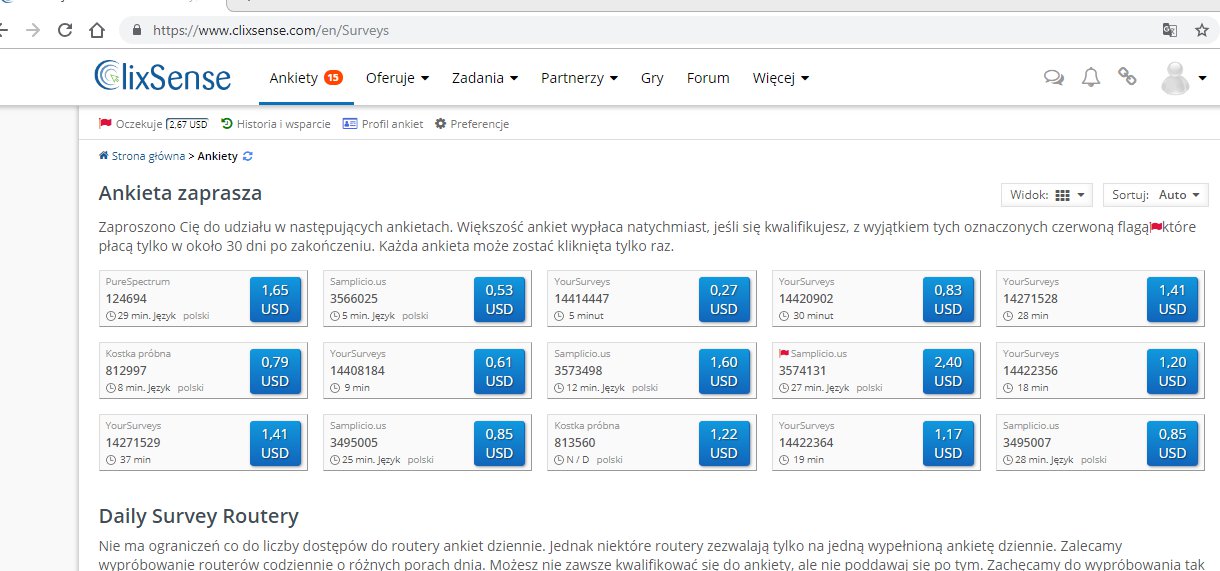Viewport: 1220px width, 571px height.
Task: Click the Profil ankiet card icon
Action: (x=349, y=124)
